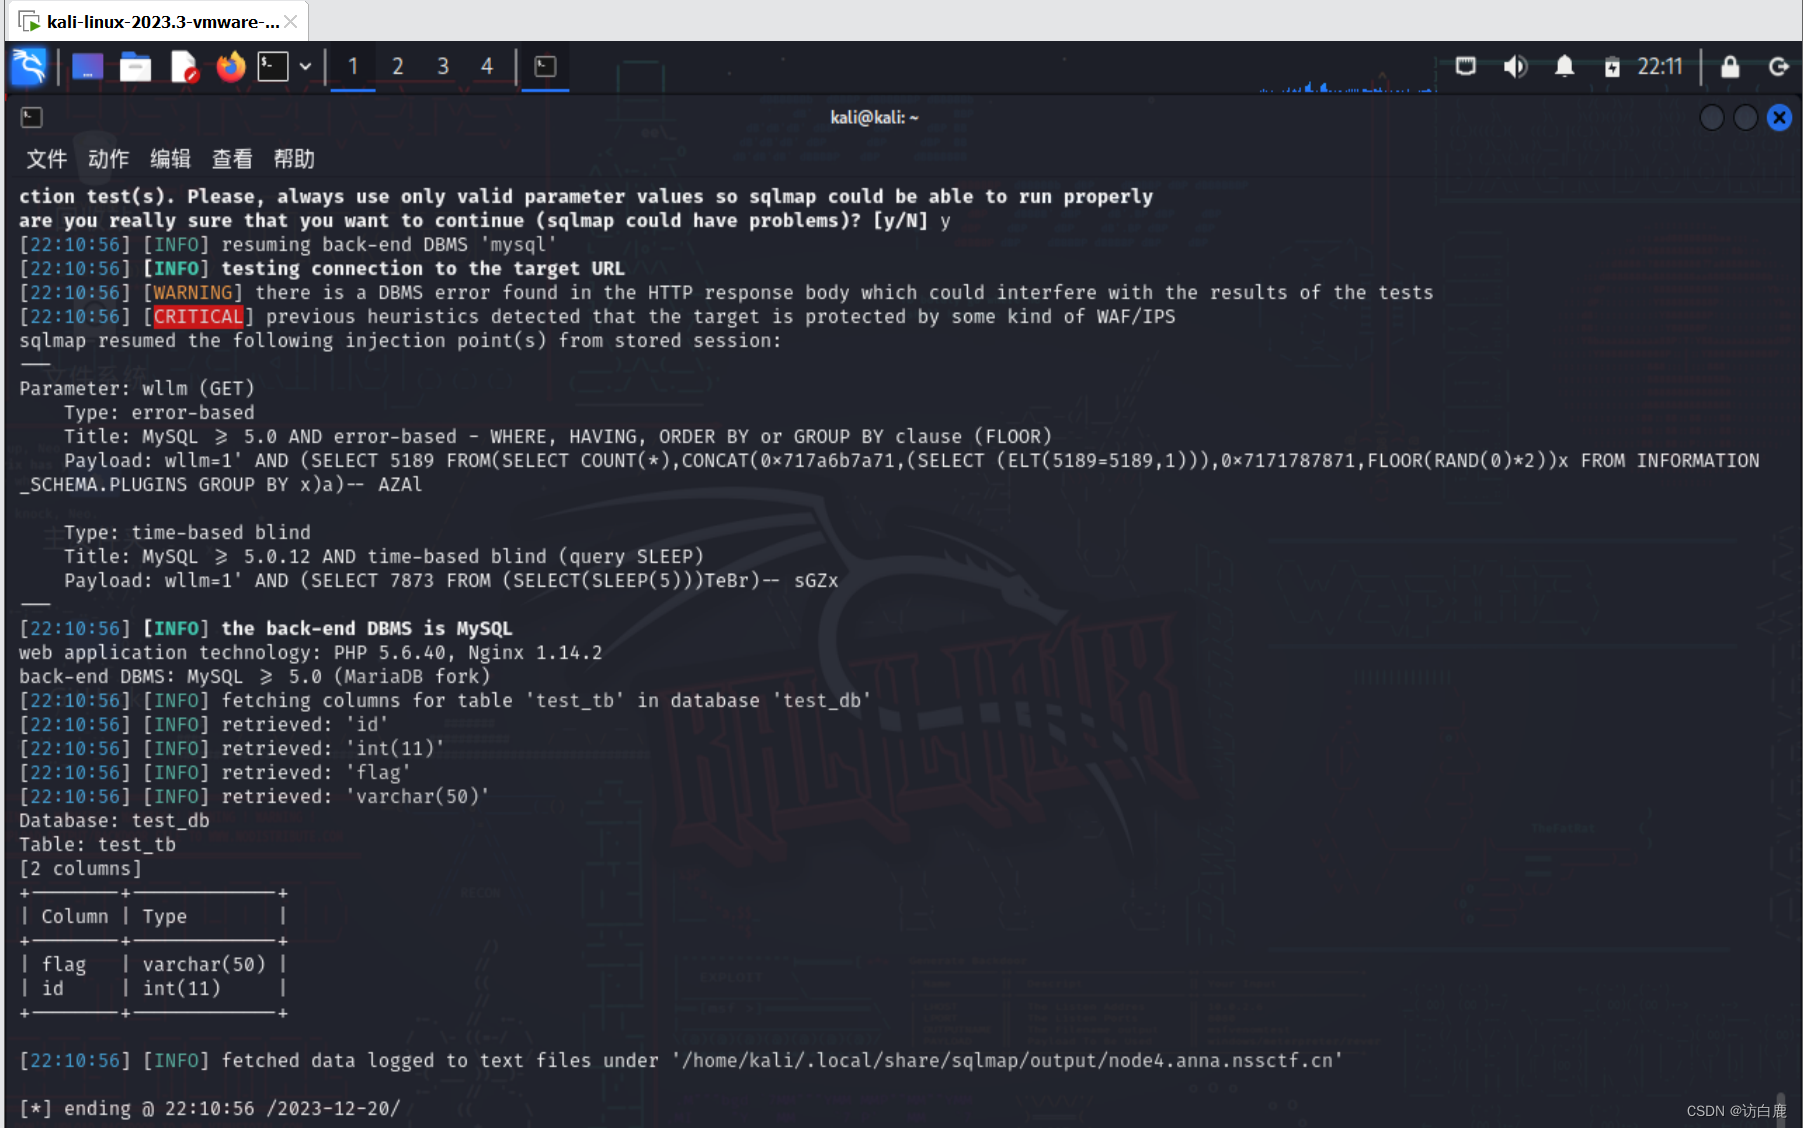Open the terminal launcher dropdown arrow
The height and width of the screenshot is (1128, 1803).
[306, 67]
